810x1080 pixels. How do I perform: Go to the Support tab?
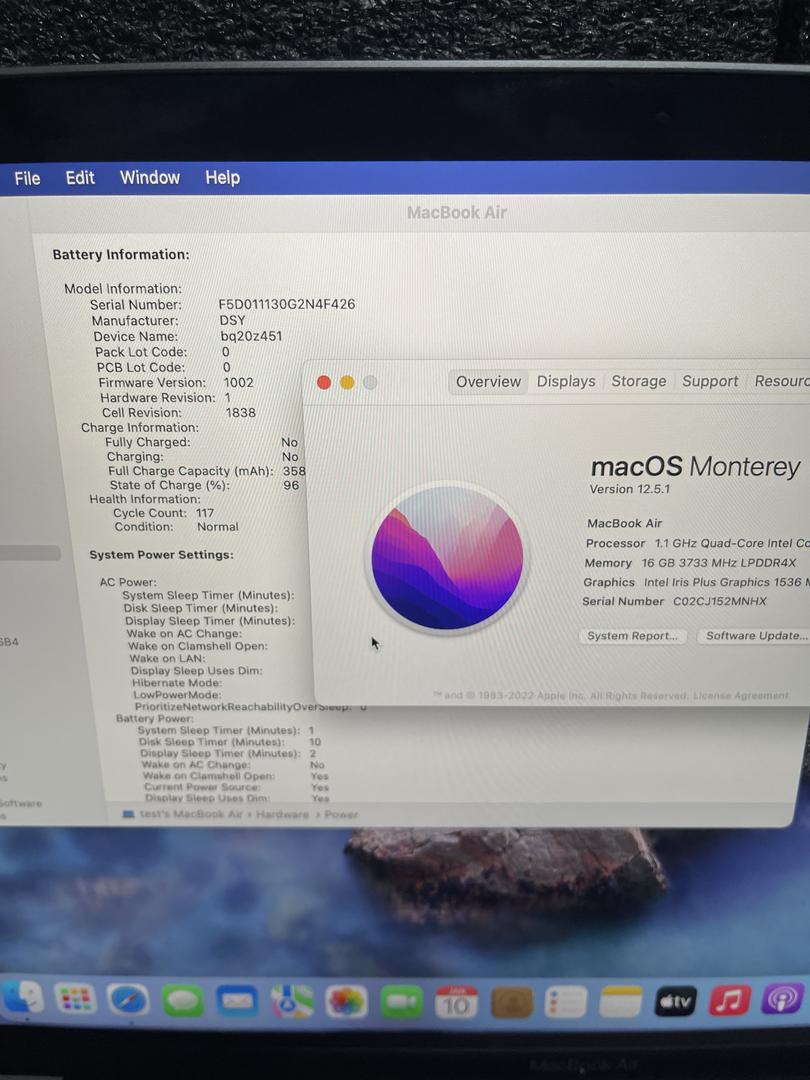(709, 381)
